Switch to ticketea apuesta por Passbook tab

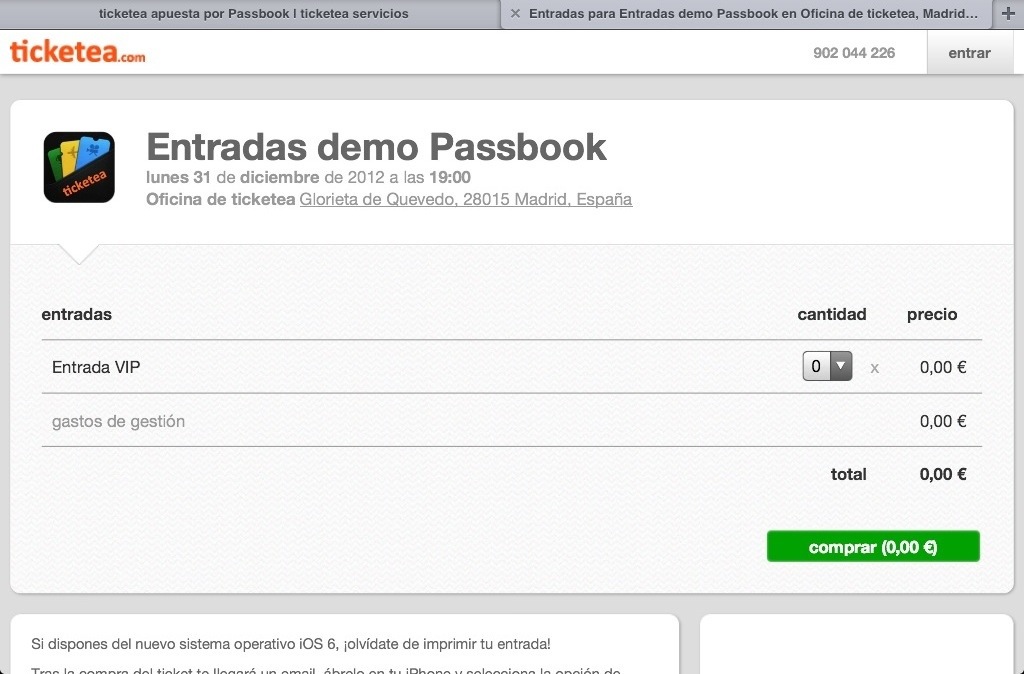click(253, 14)
